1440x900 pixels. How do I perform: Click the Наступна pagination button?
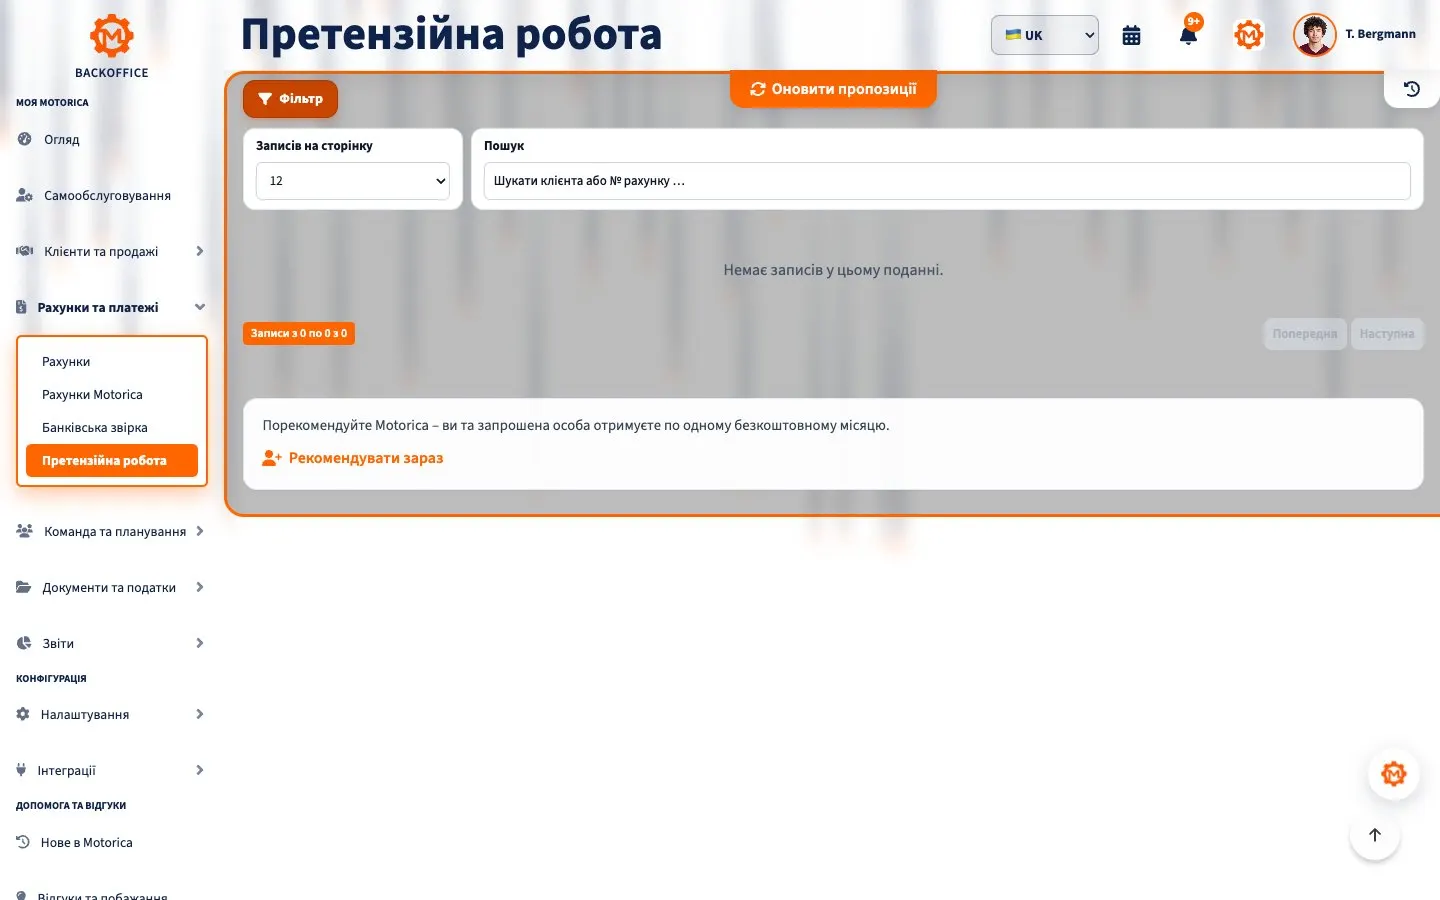click(1387, 334)
